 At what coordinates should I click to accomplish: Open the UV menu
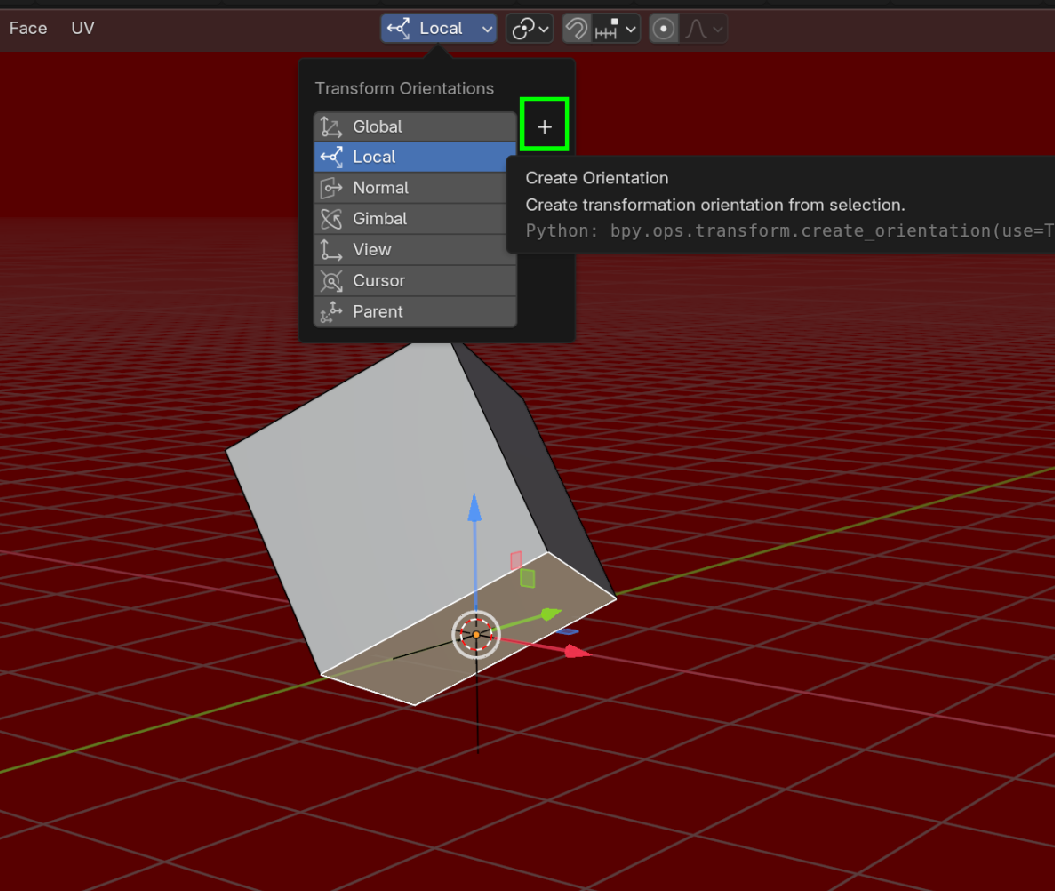click(83, 28)
